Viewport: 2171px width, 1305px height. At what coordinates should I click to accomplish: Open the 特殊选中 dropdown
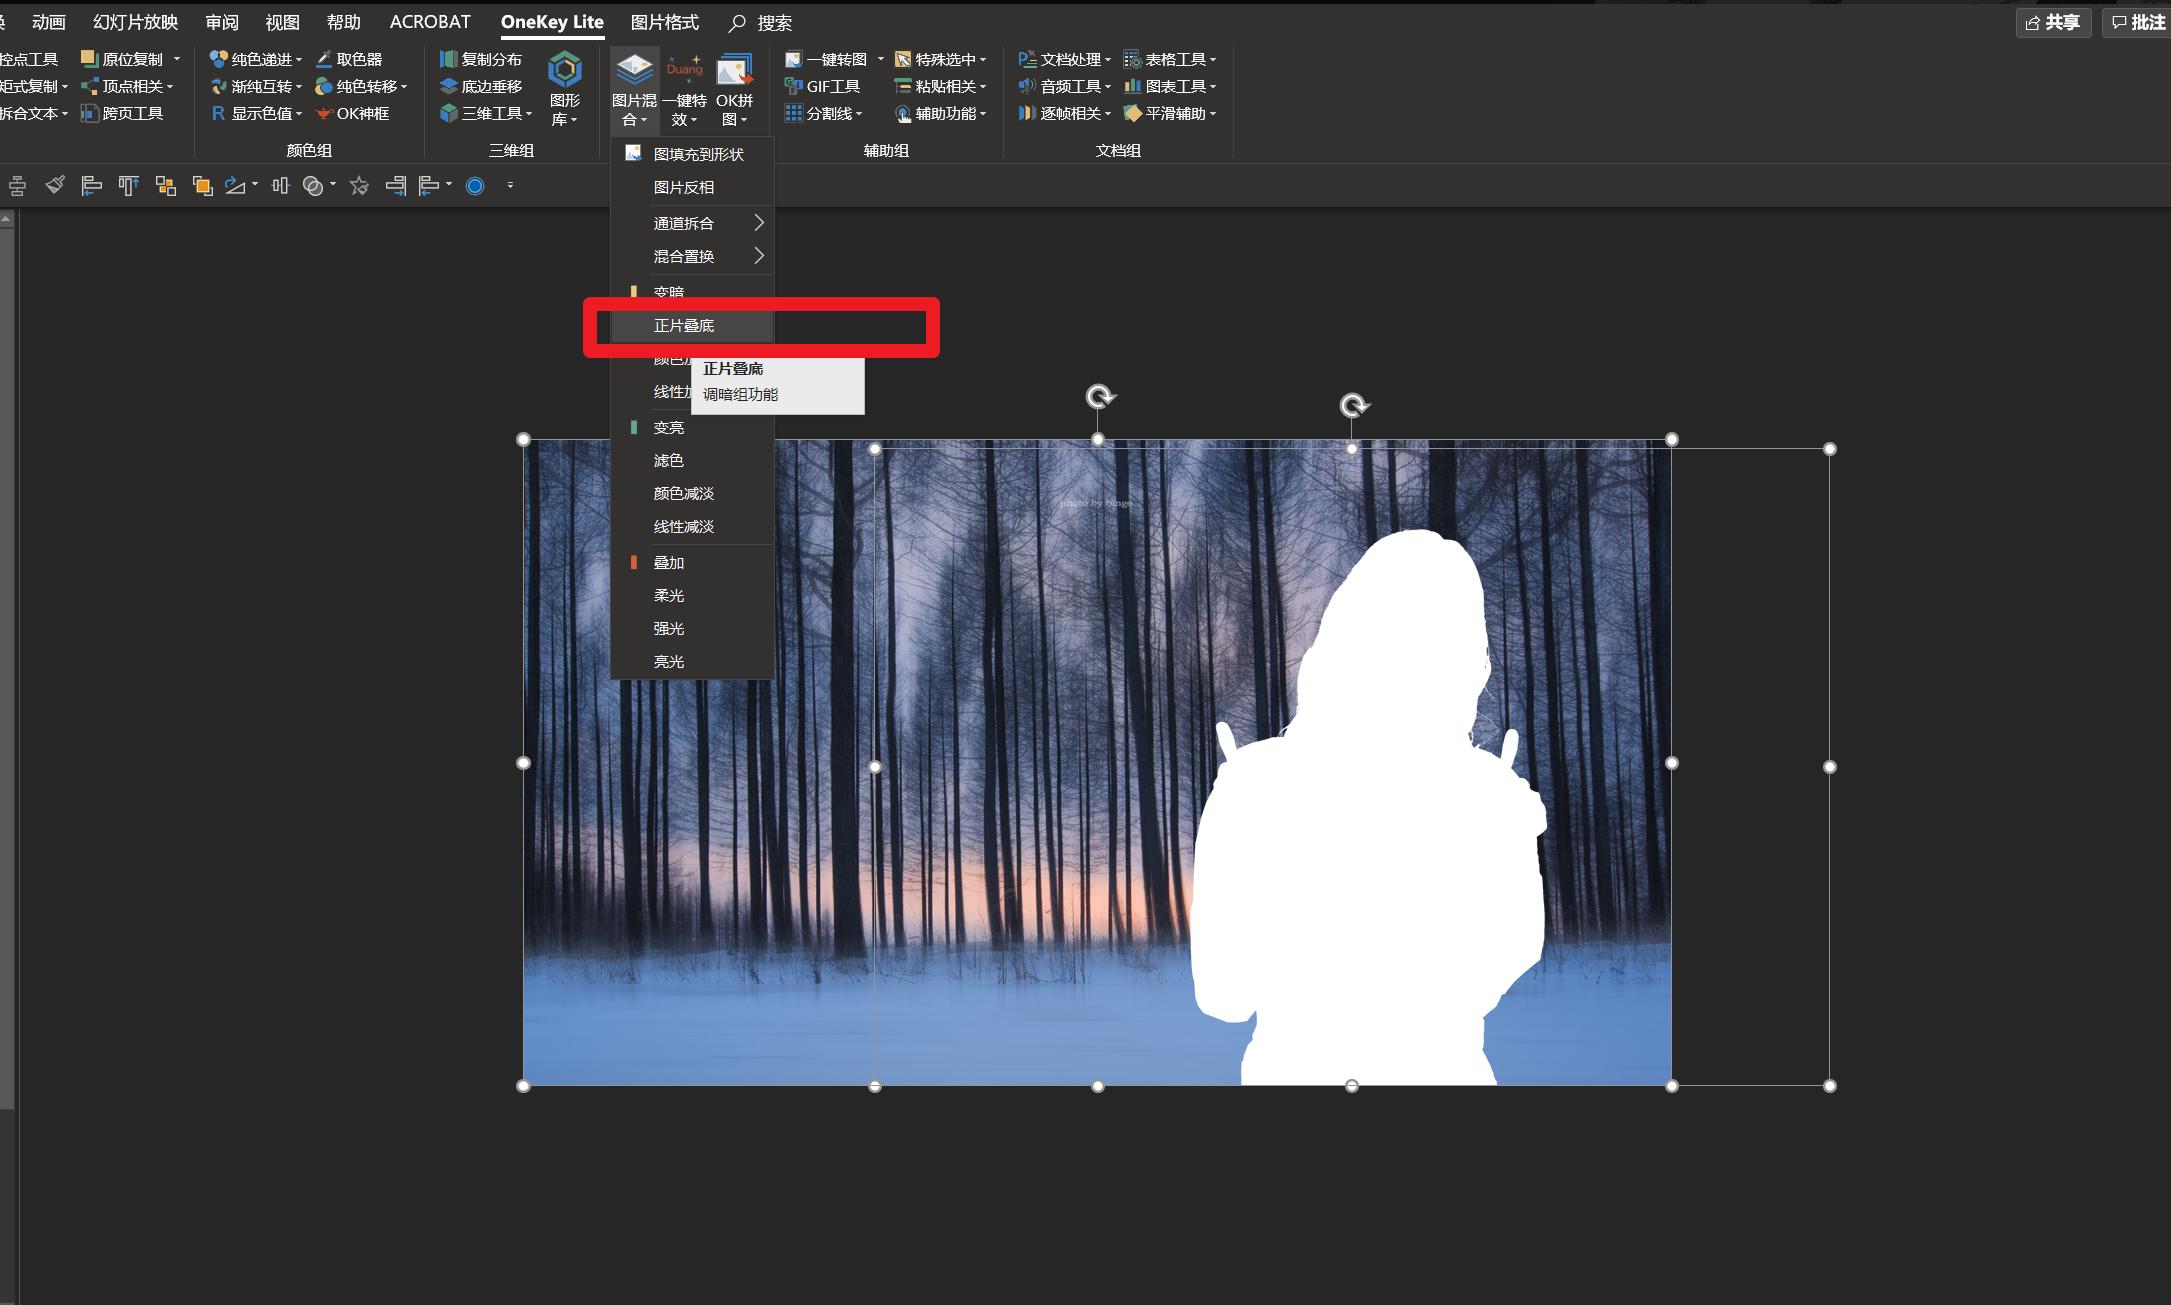[x=941, y=59]
